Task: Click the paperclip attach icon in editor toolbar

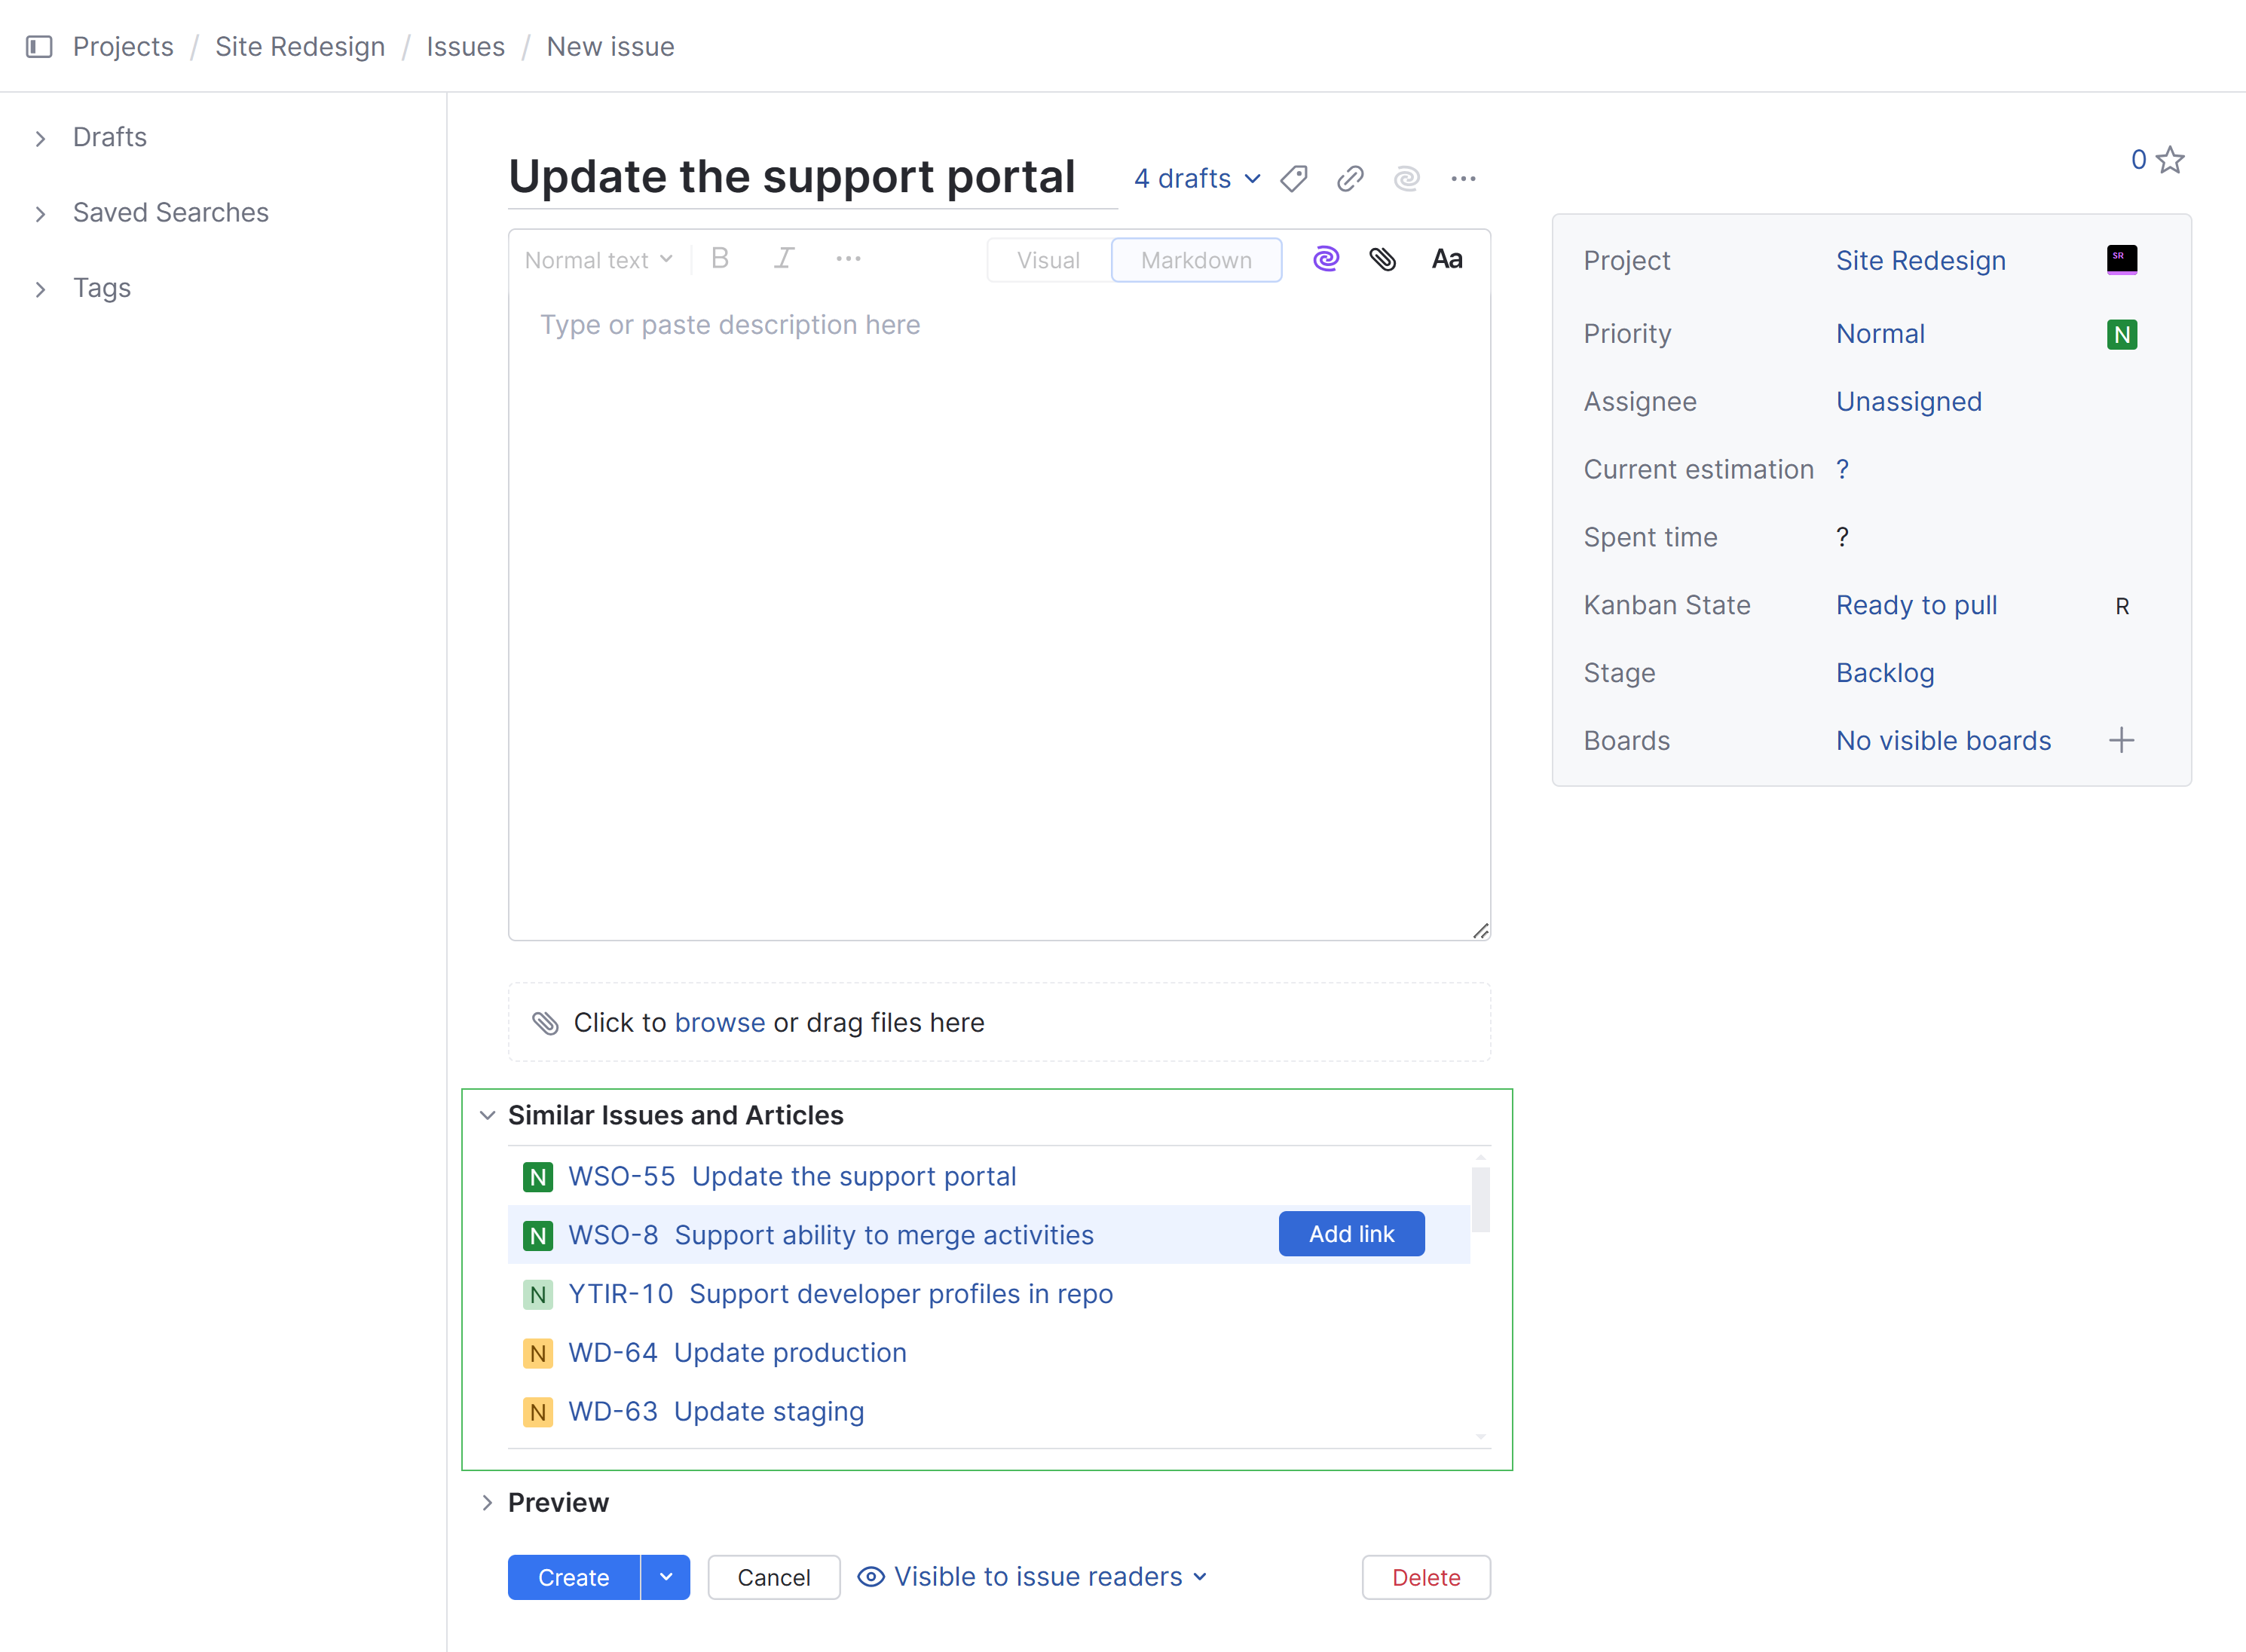Action: (x=1383, y=259)
